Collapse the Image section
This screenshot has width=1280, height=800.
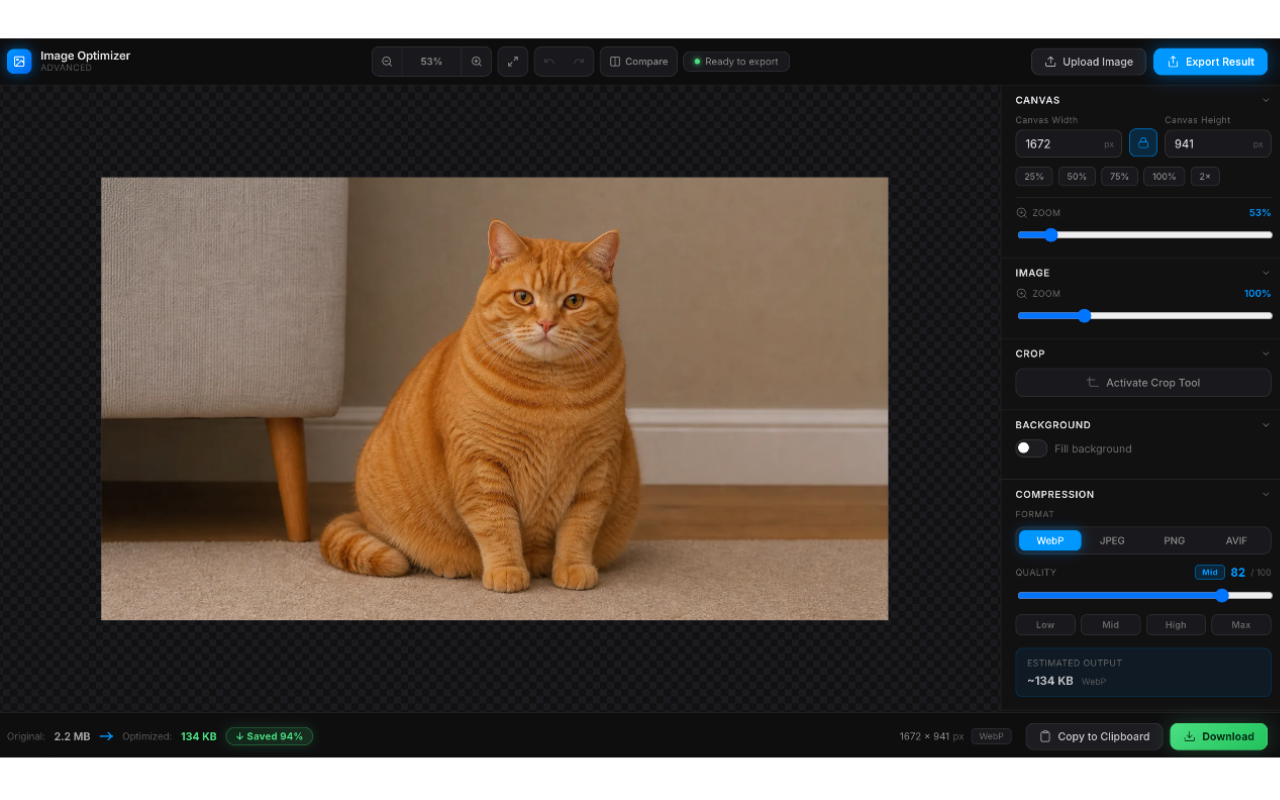pos(1265,273)
